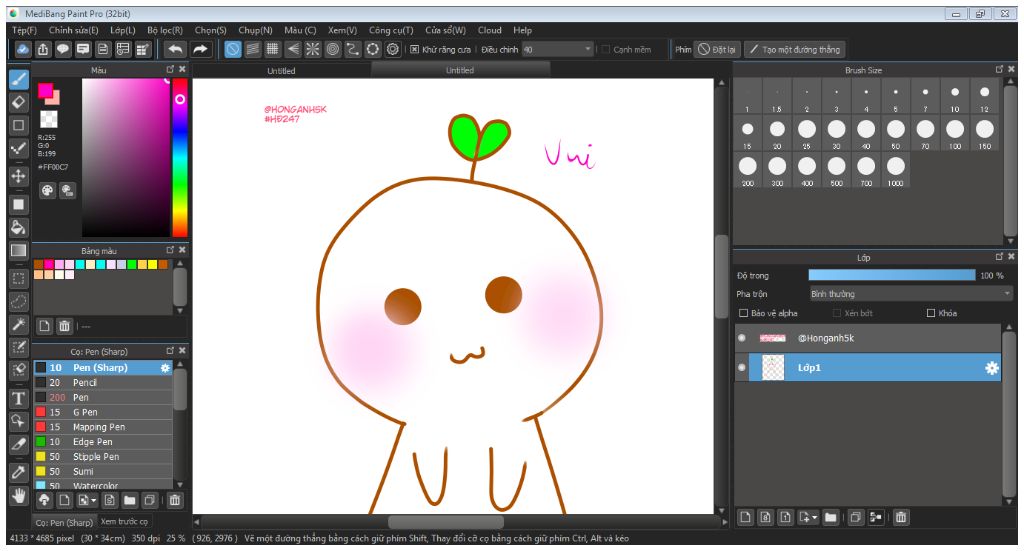
Task: Select the Pencil brush
Action: coord(103,383)
